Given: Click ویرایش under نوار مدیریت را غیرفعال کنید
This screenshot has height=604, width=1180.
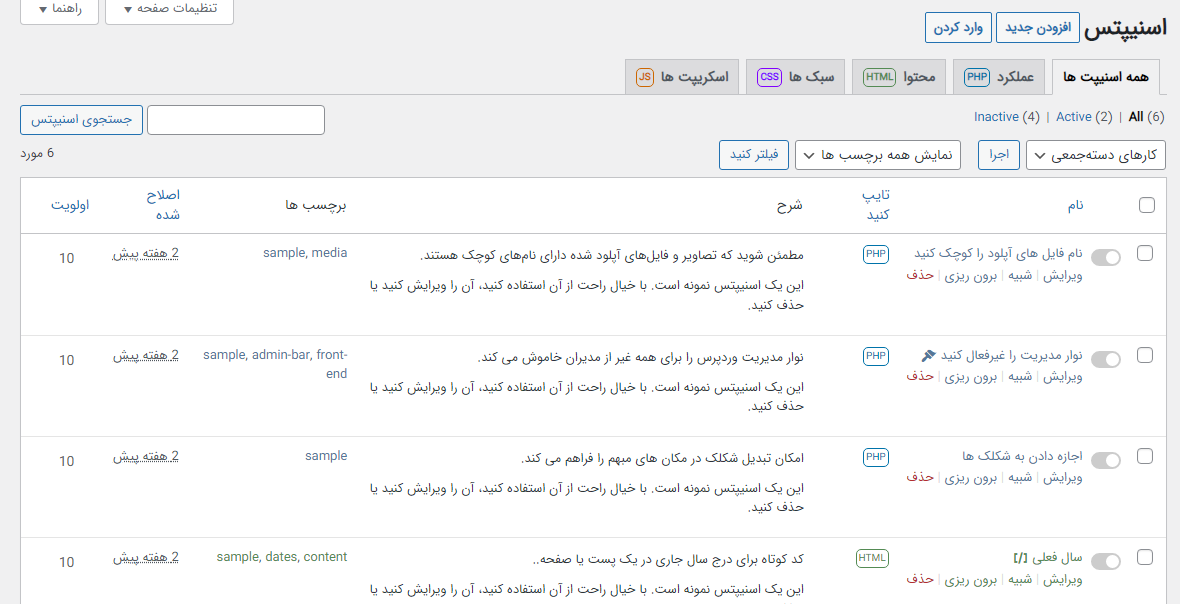Looking at the screenshot, I should point(1063,377).
